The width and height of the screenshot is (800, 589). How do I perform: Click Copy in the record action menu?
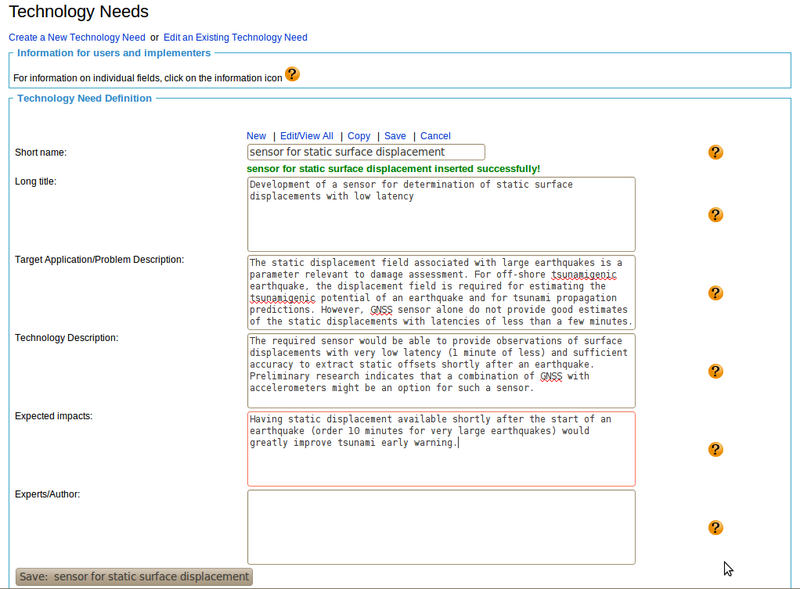coord(359,136)
